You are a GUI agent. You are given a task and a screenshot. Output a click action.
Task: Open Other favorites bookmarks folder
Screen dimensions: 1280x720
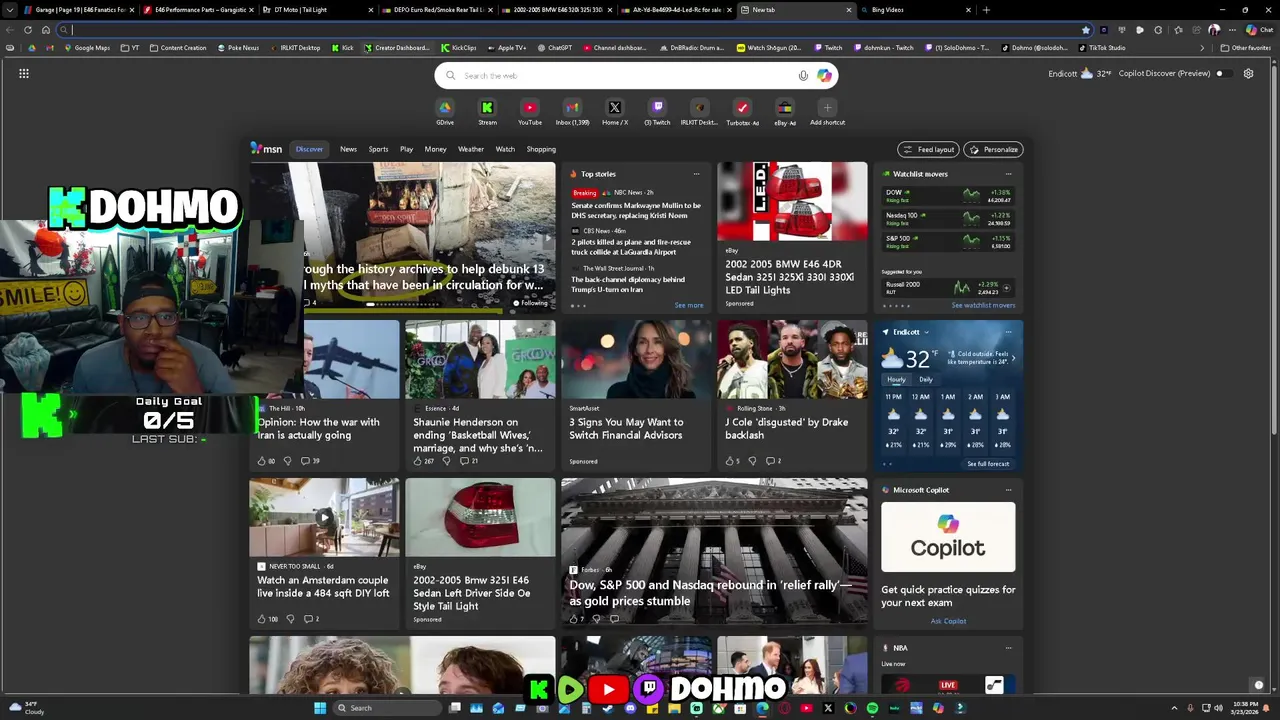click(1246, 48)
